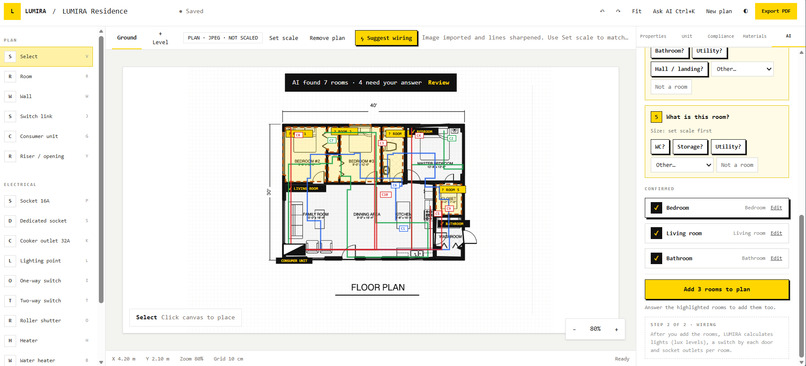Select the Socket 16A tool icon
This screenshot has height=366, width=806.
point(10,201)
